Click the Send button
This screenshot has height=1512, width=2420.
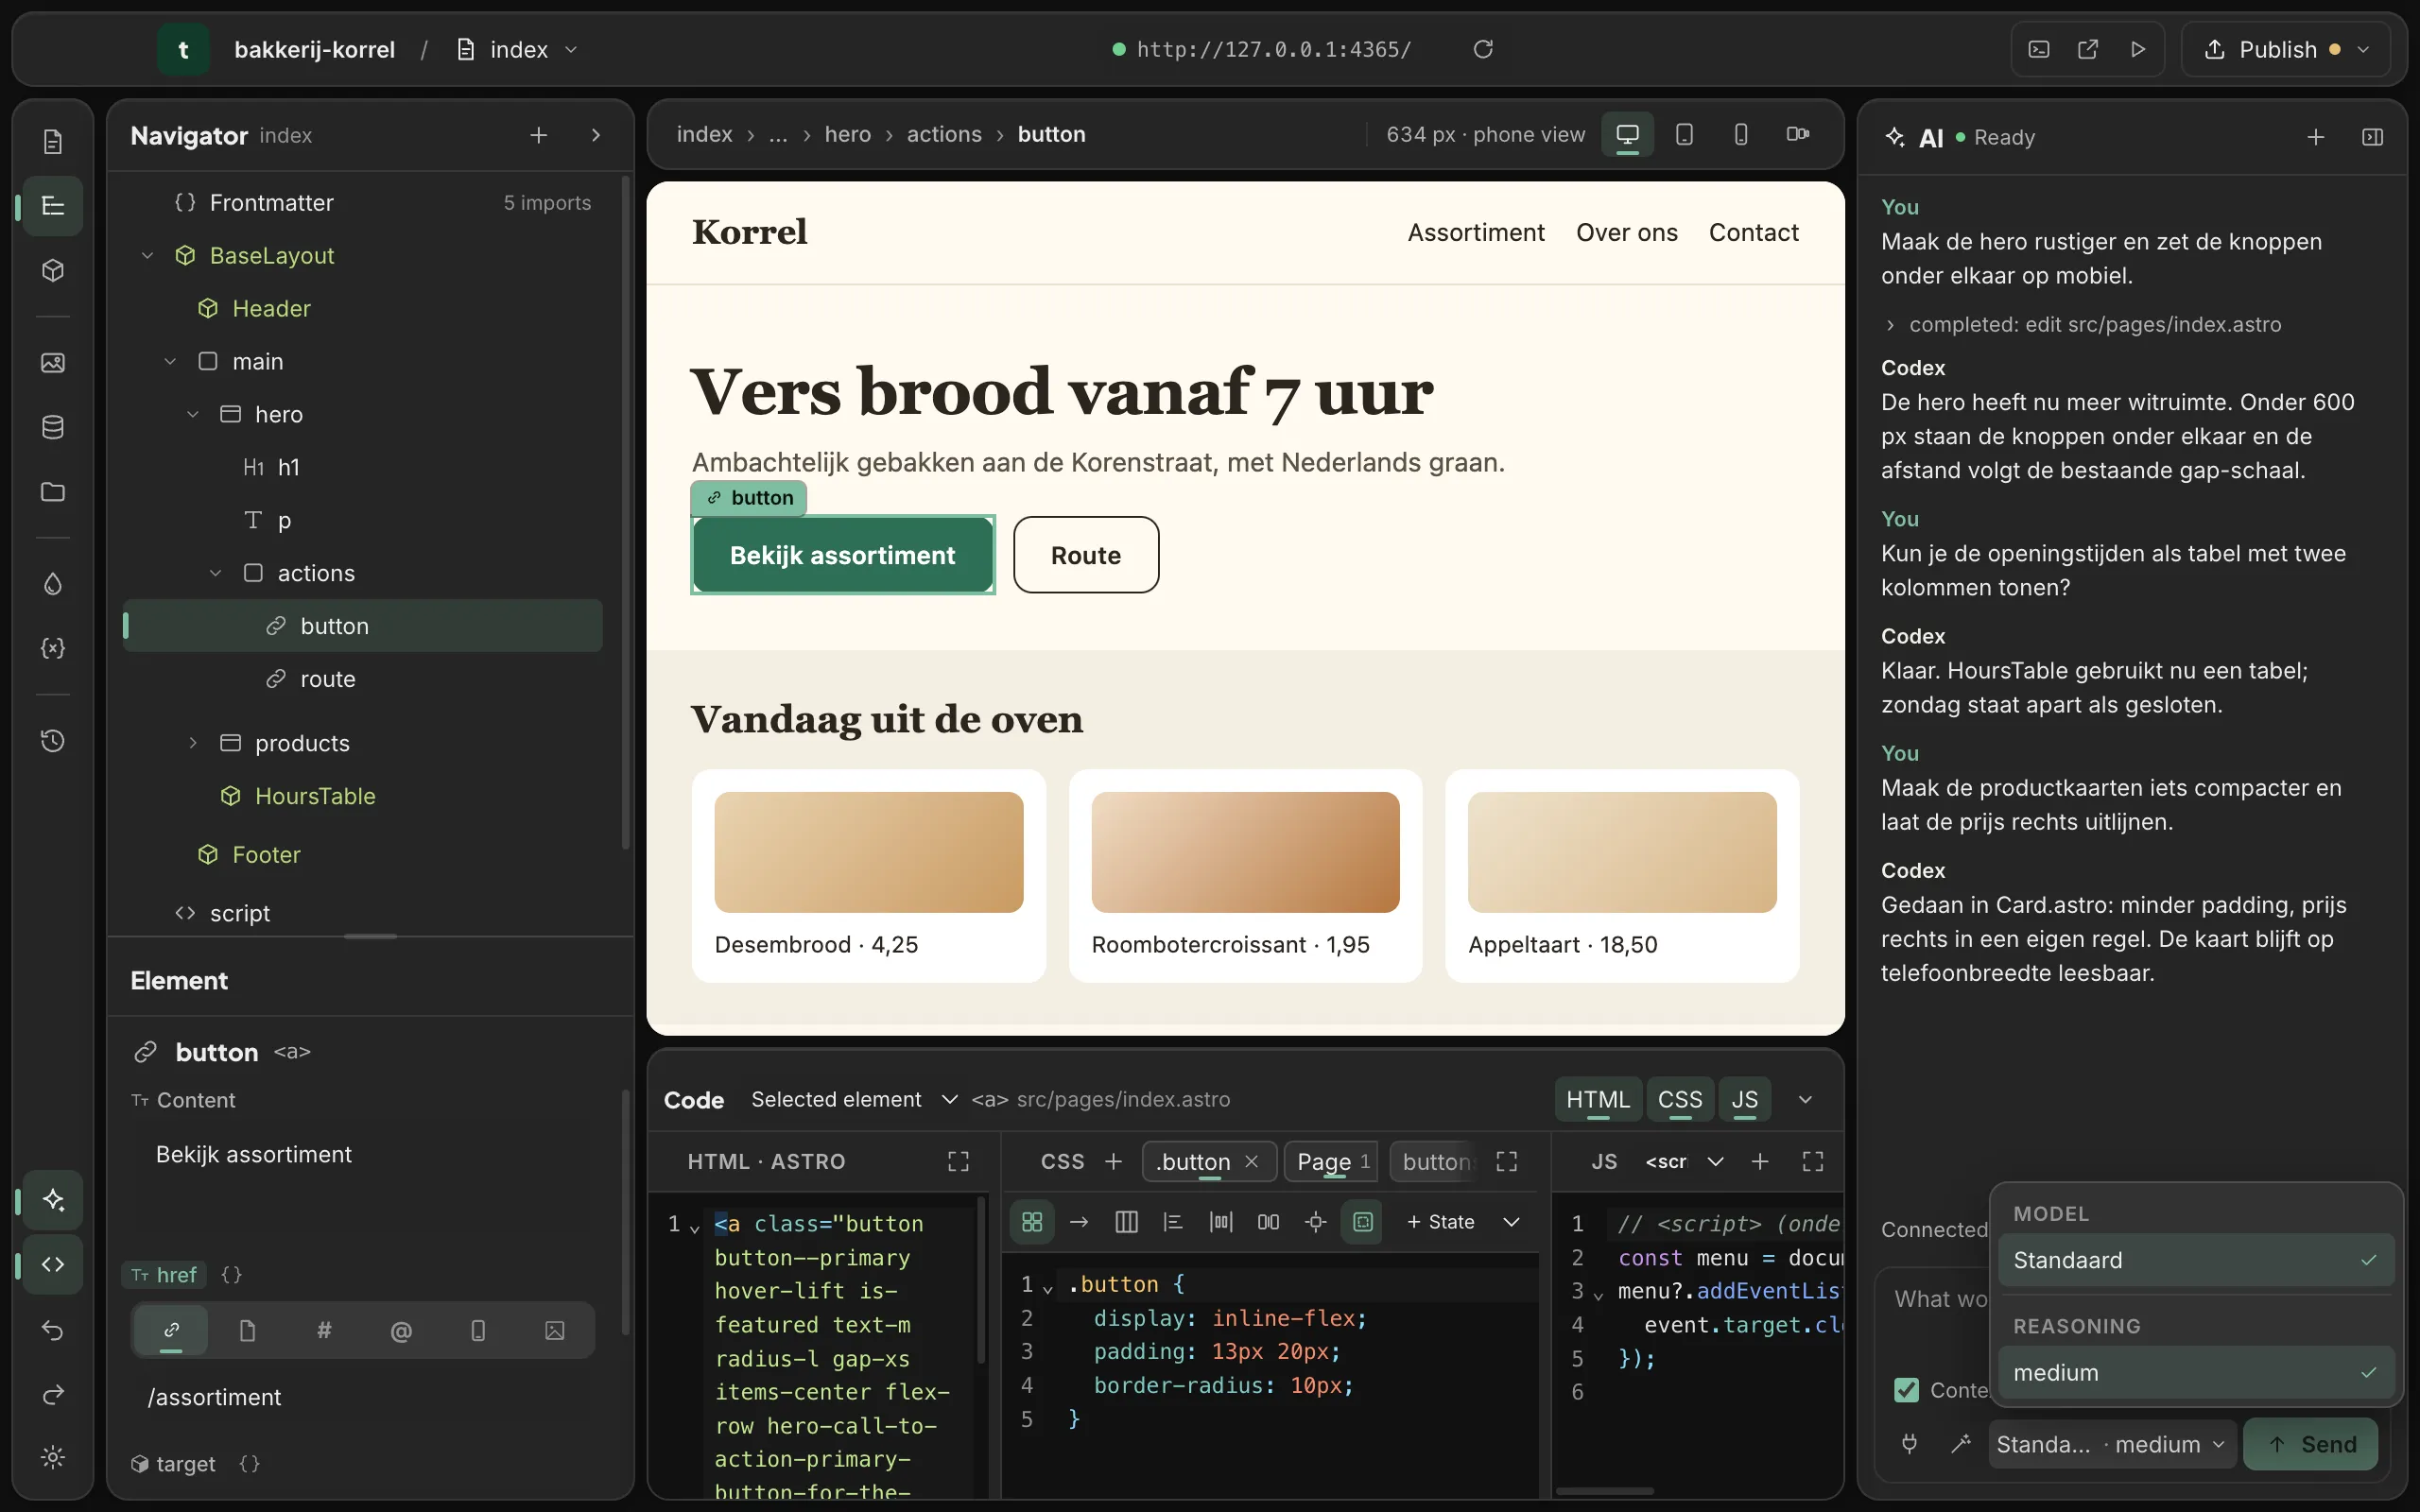[x=2311, y=1444]
